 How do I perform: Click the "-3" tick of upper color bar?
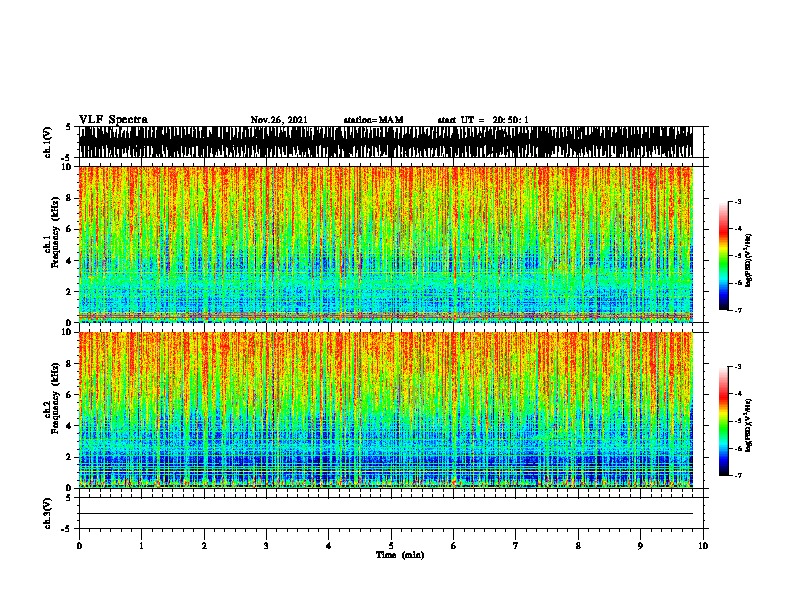[x=738, y=201]
